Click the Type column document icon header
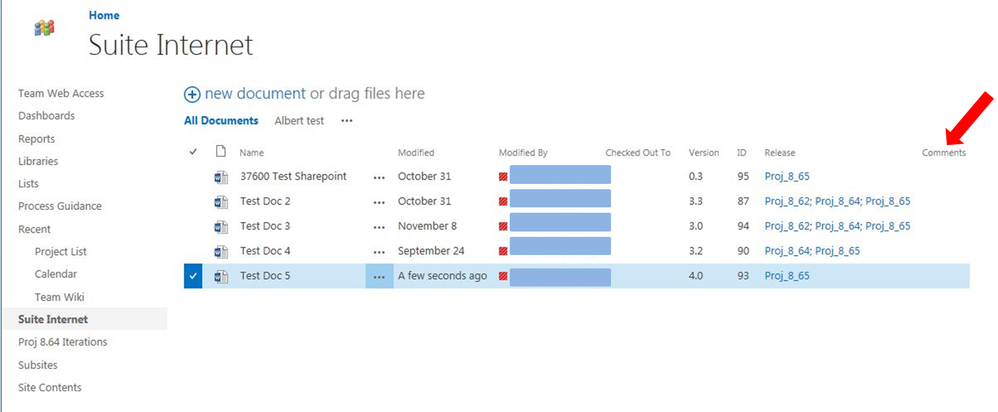 click(221, 152)
